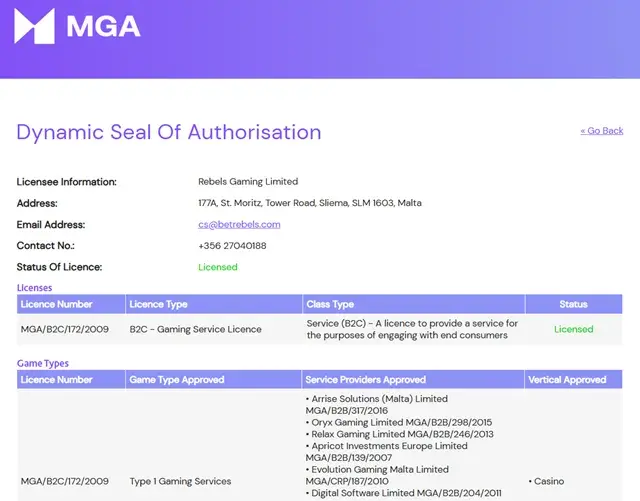Click the Arrise Solutions (Malta) Limited provider entry
This screenshot has height=501, width=640.
pos(377,404)
